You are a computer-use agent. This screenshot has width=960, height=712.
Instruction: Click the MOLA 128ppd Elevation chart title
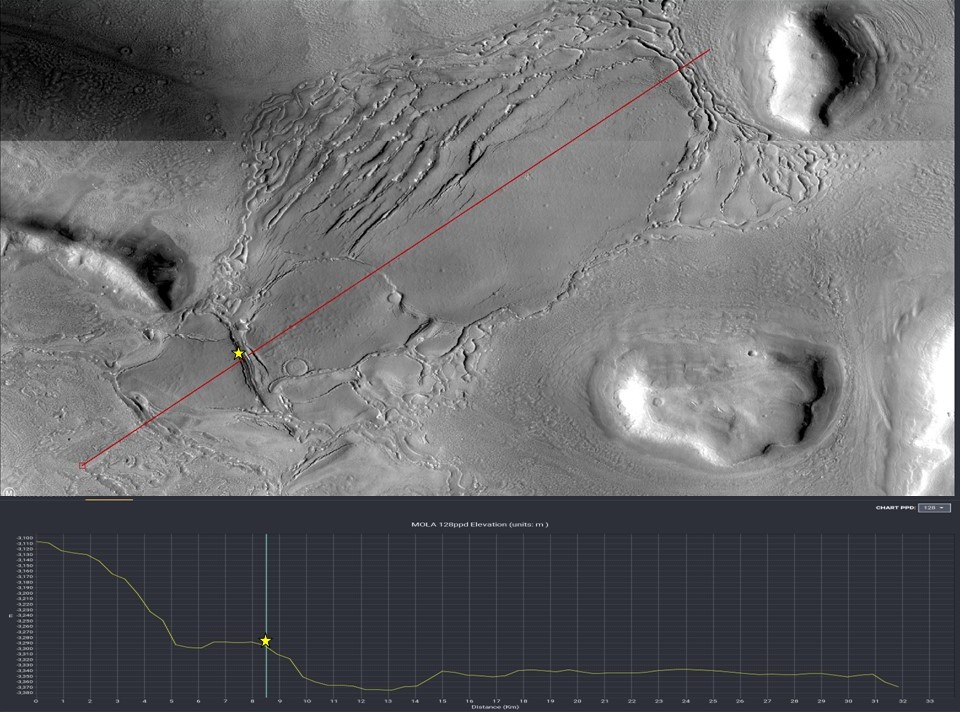480,524
